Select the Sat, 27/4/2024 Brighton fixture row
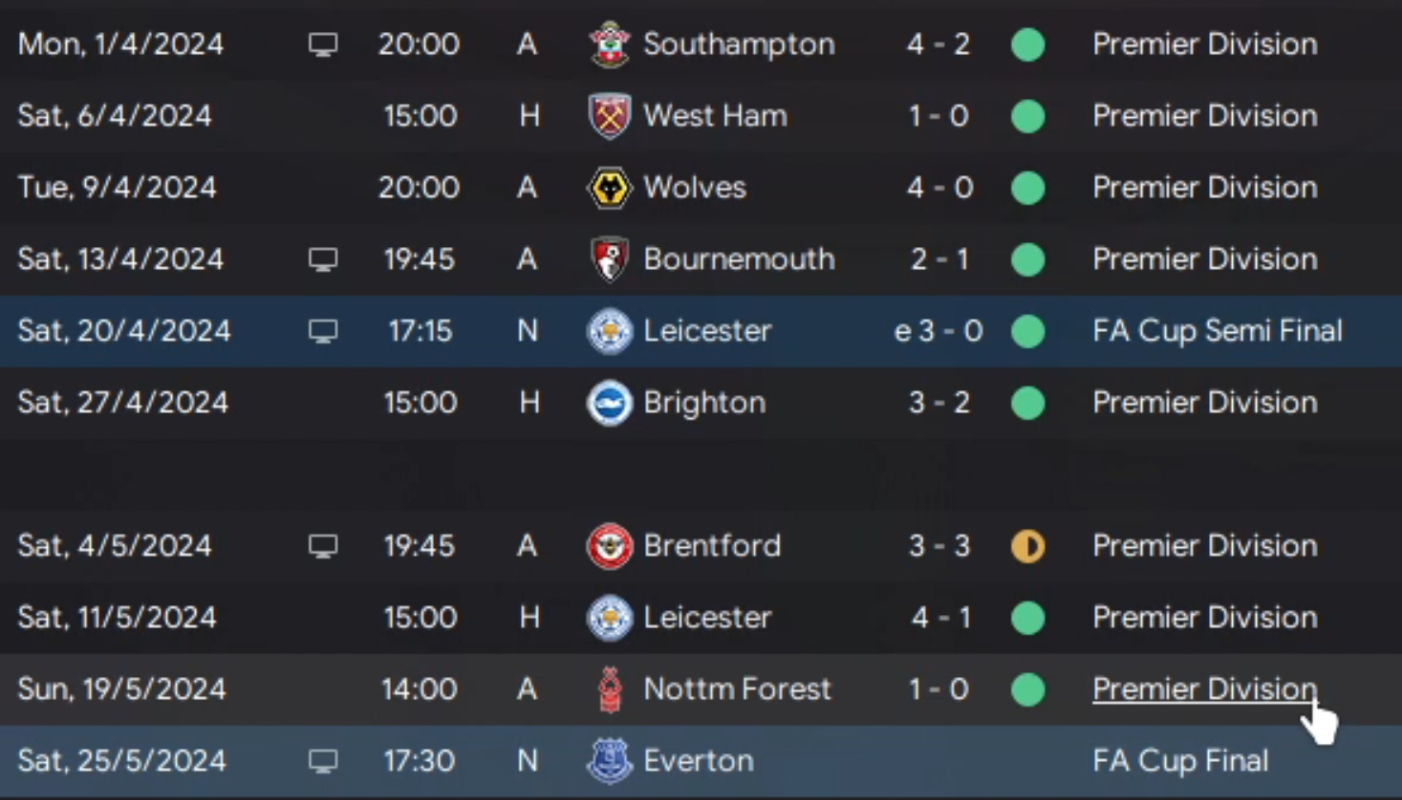Viewport: 1402px width, 800px height. click(701, 403)
